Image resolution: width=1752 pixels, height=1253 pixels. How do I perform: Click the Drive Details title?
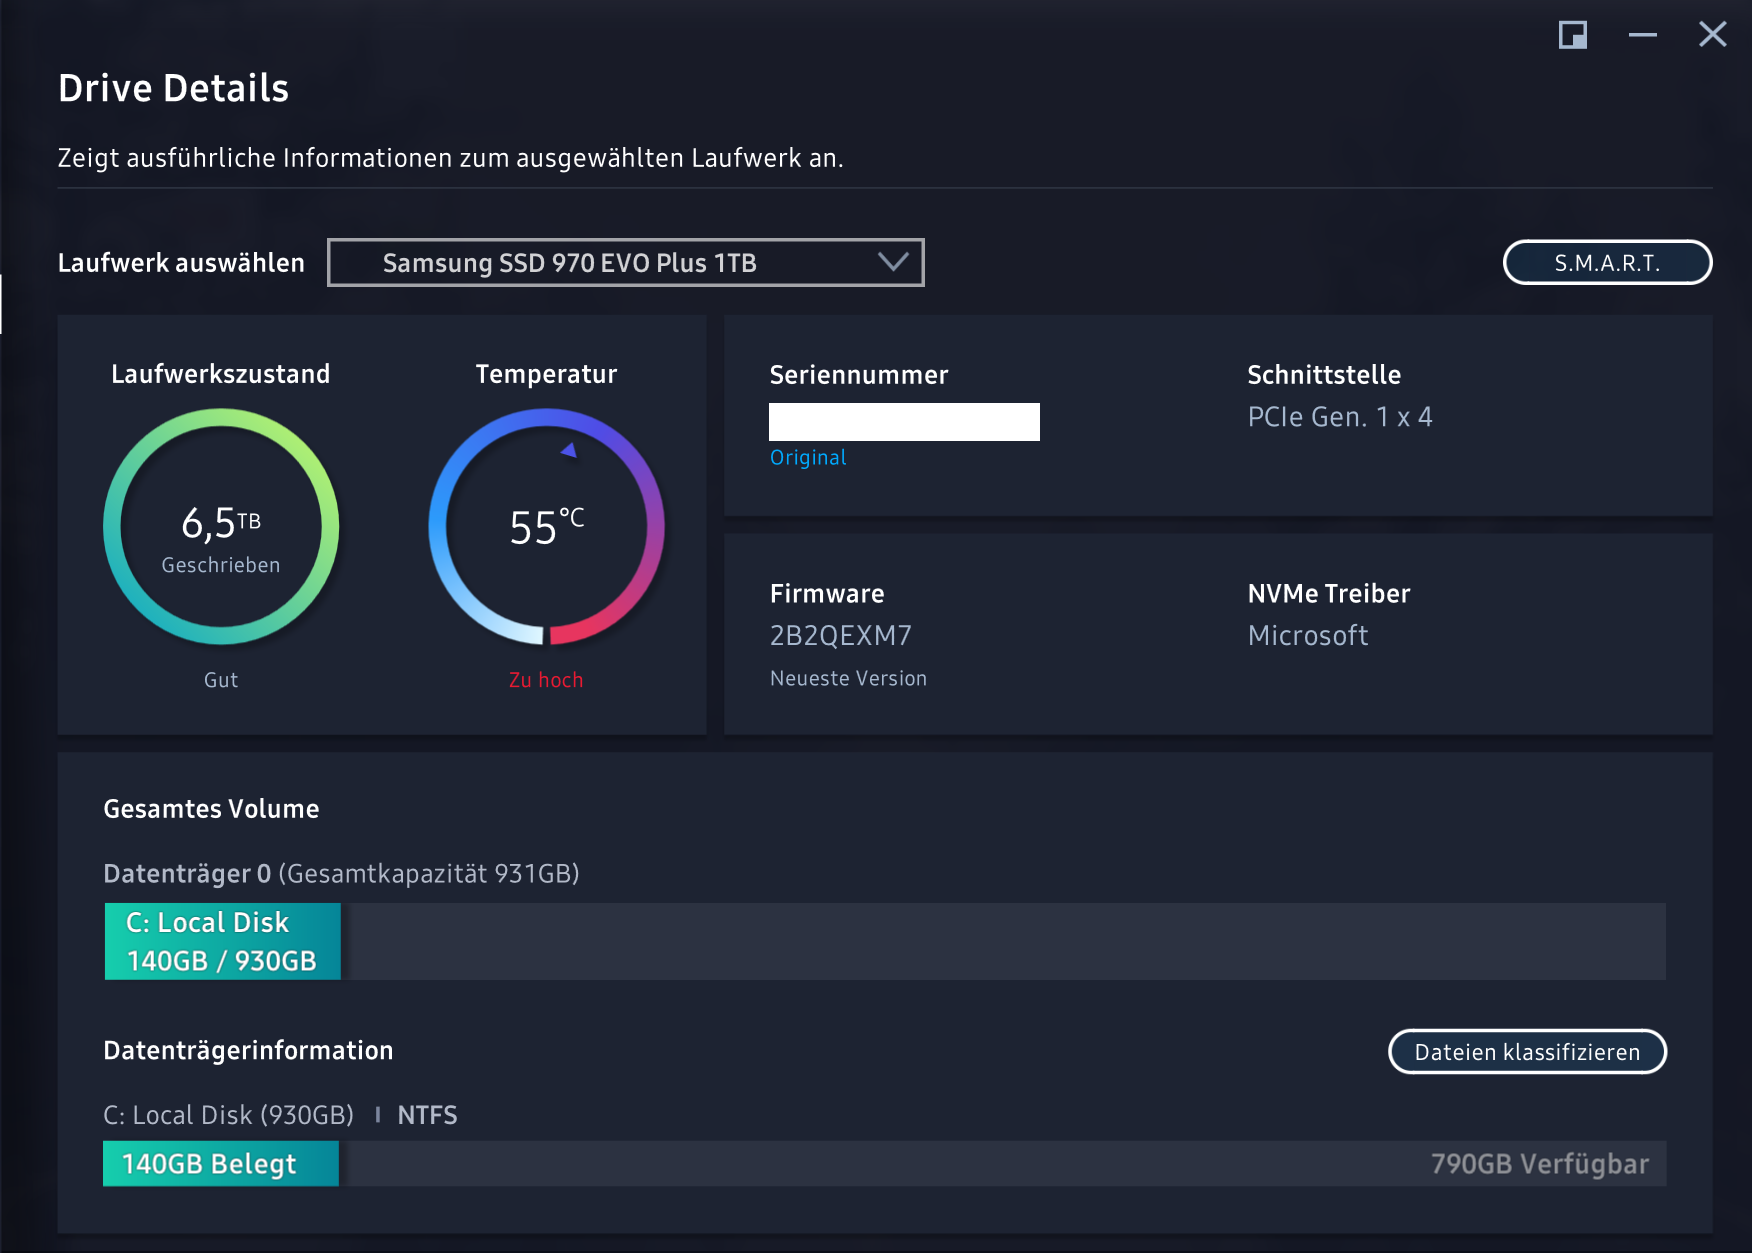[173, 88]
